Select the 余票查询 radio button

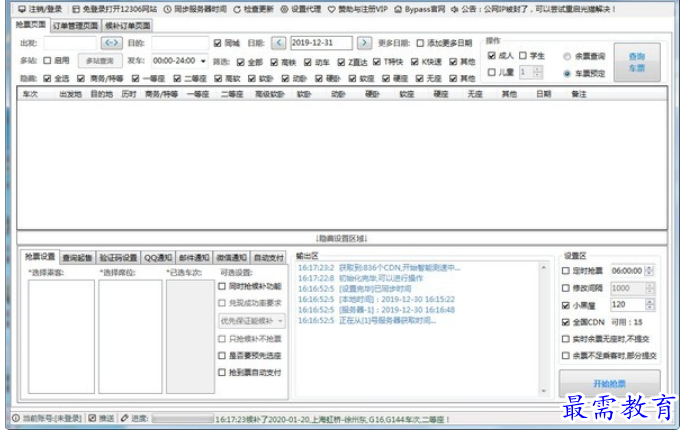567,56
